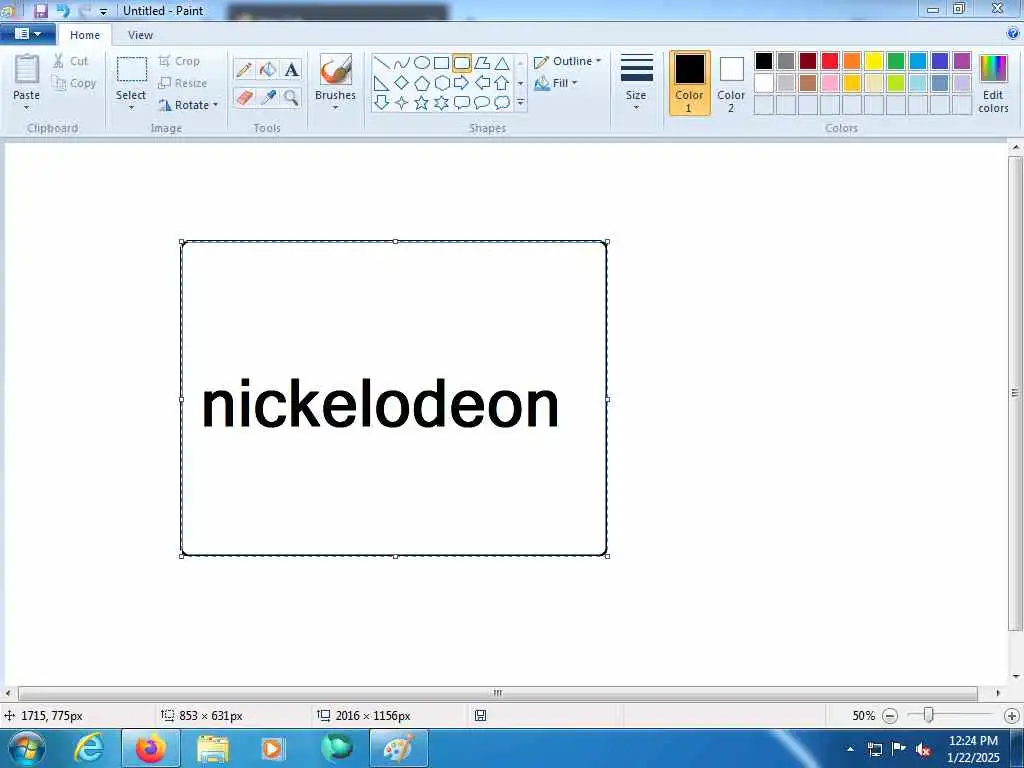The width and height of the screenshot is (1024, 768).
Task: Choose the Rounded rectangular callout shape
Action: [x=462, y=103]
